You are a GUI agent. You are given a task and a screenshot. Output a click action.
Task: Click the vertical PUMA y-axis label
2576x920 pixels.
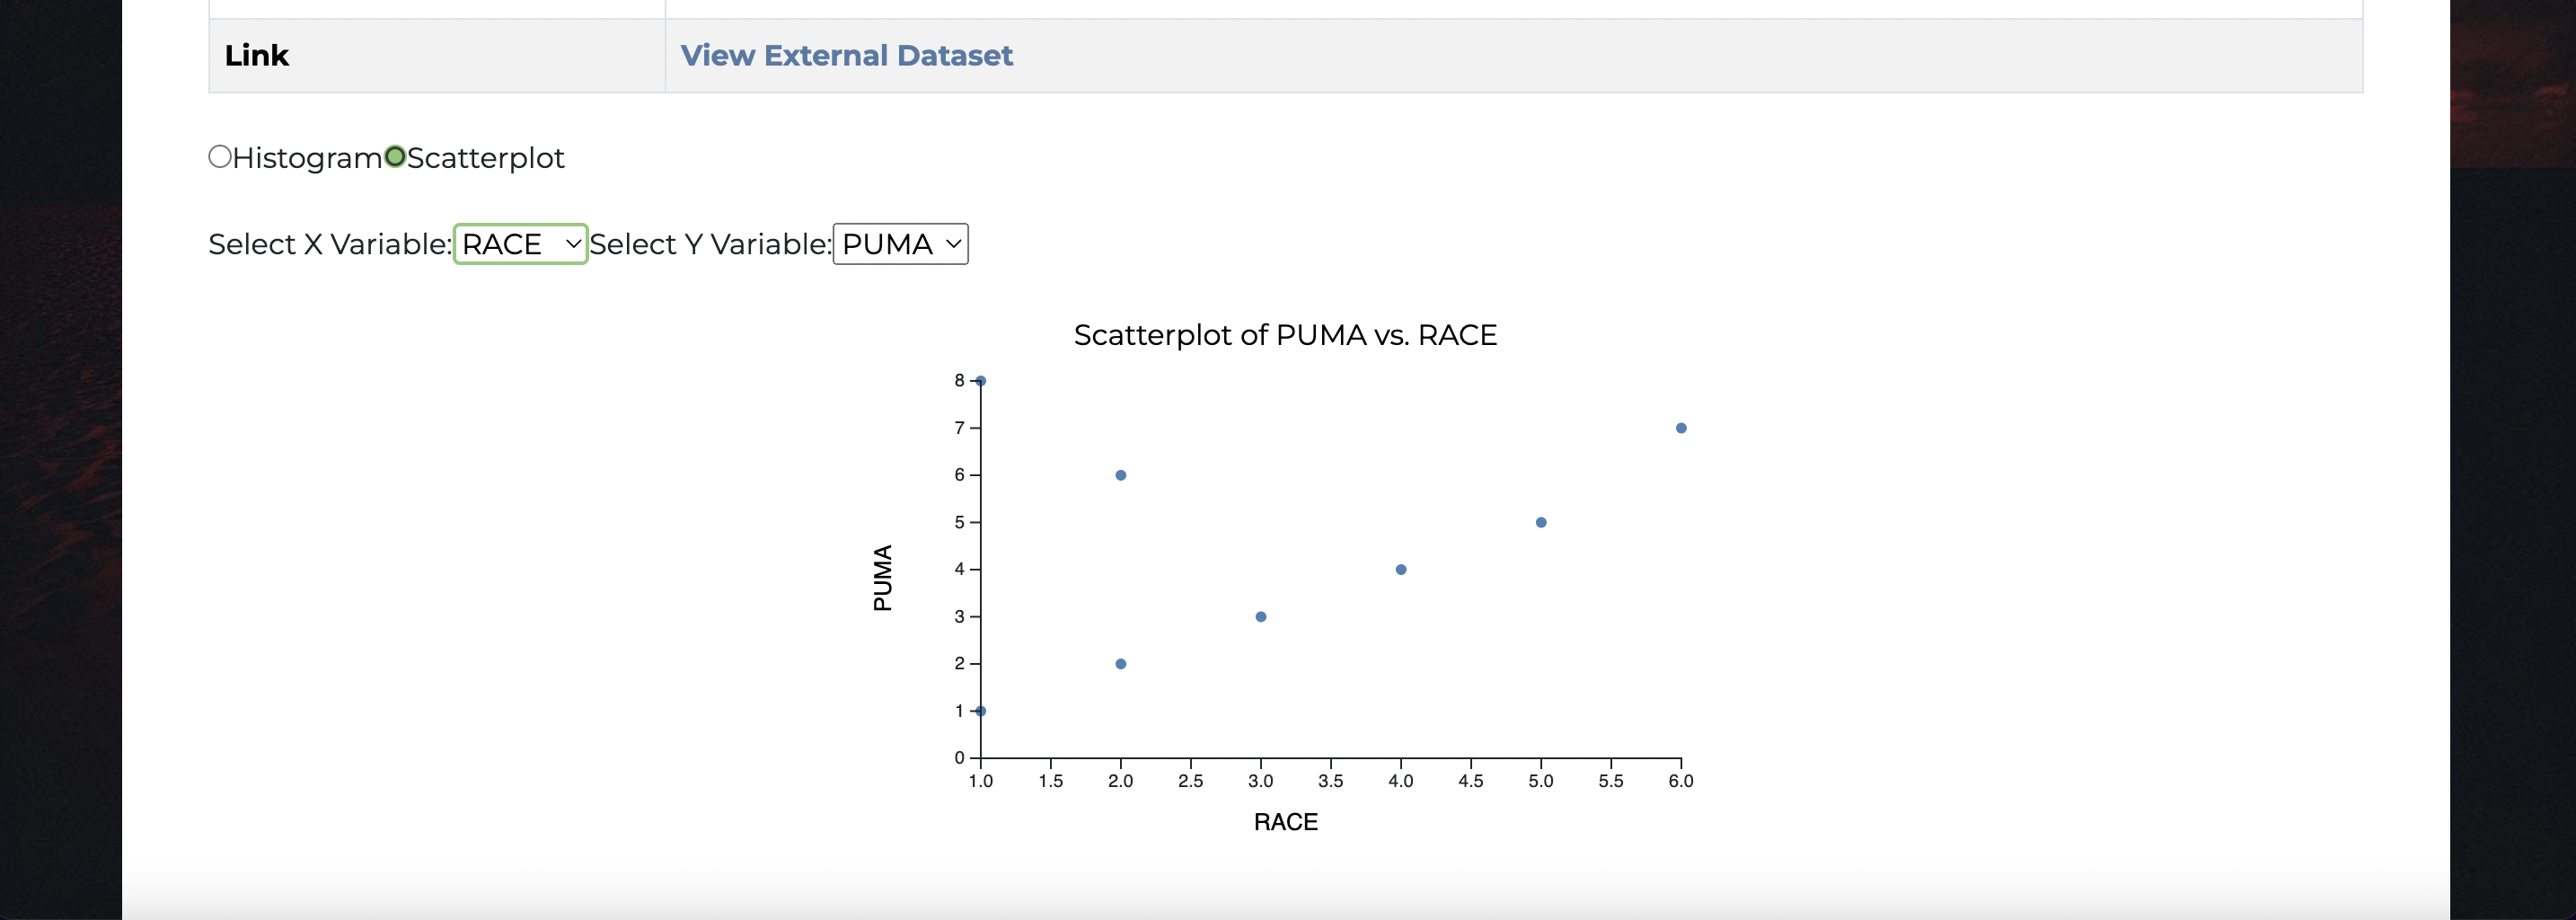pyautogui.click(x=882, y=578)
